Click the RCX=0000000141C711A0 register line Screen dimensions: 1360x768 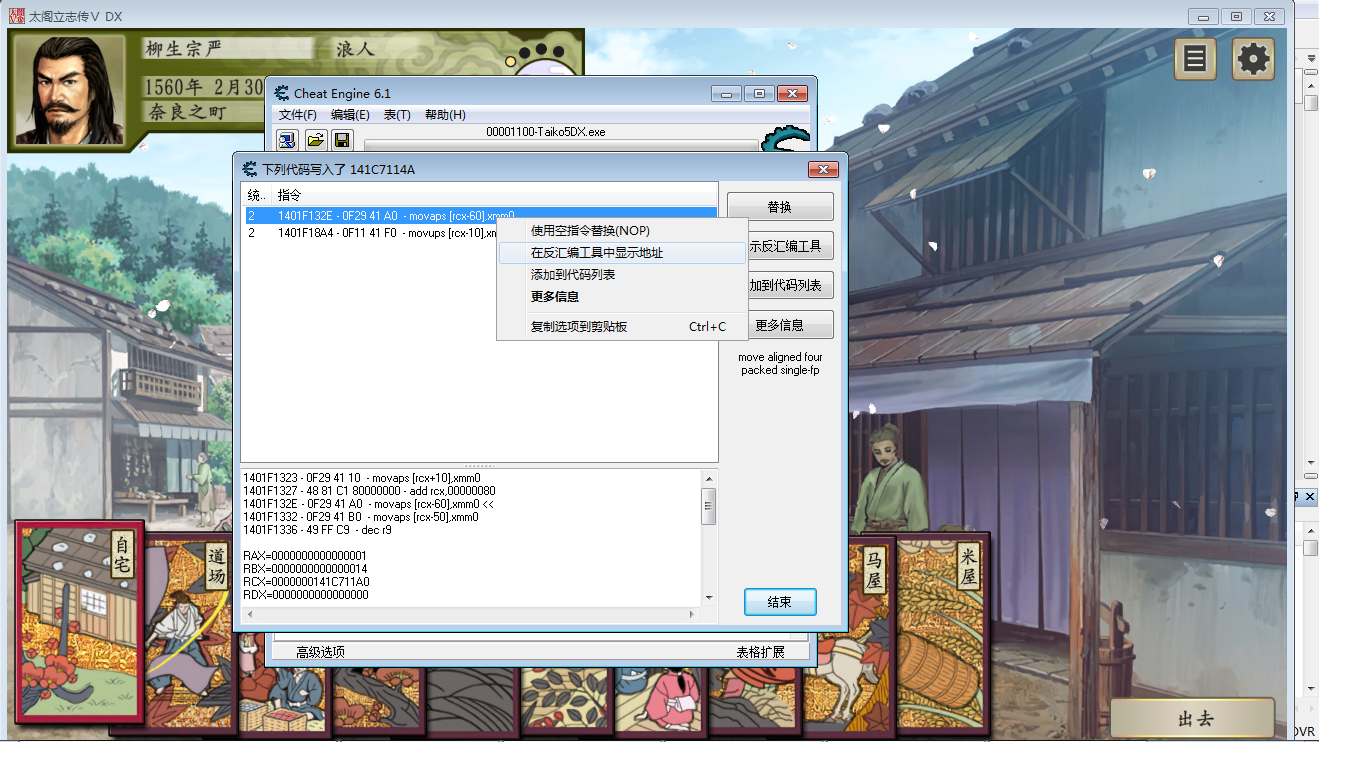306,582
